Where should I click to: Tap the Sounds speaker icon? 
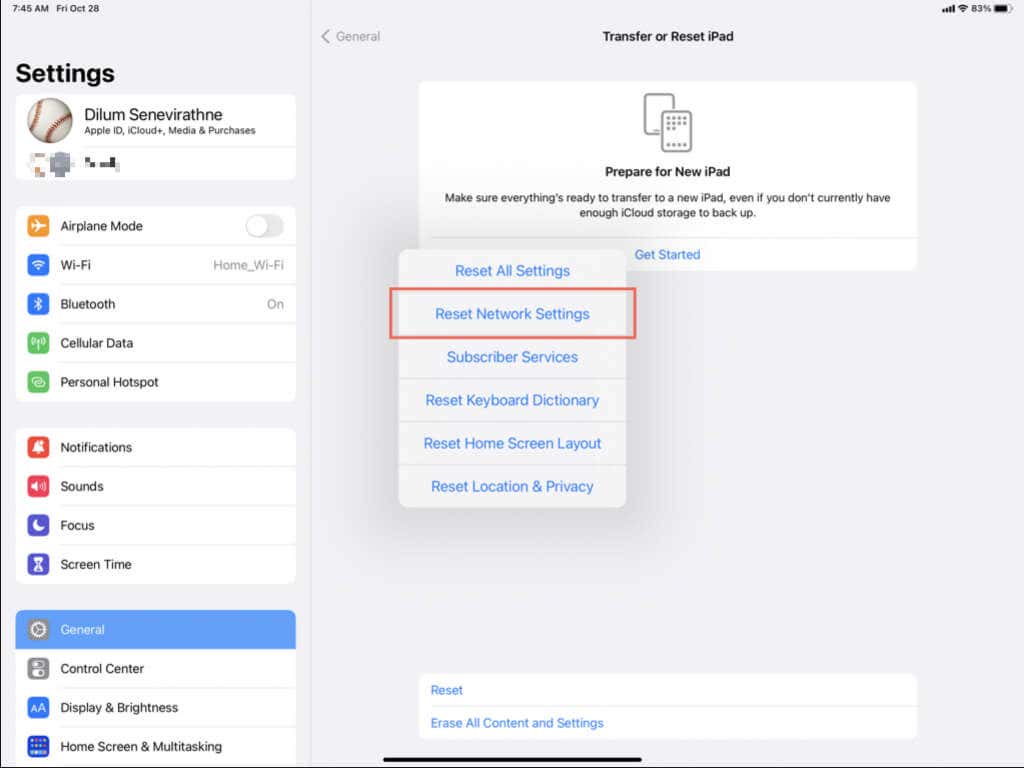38,487
